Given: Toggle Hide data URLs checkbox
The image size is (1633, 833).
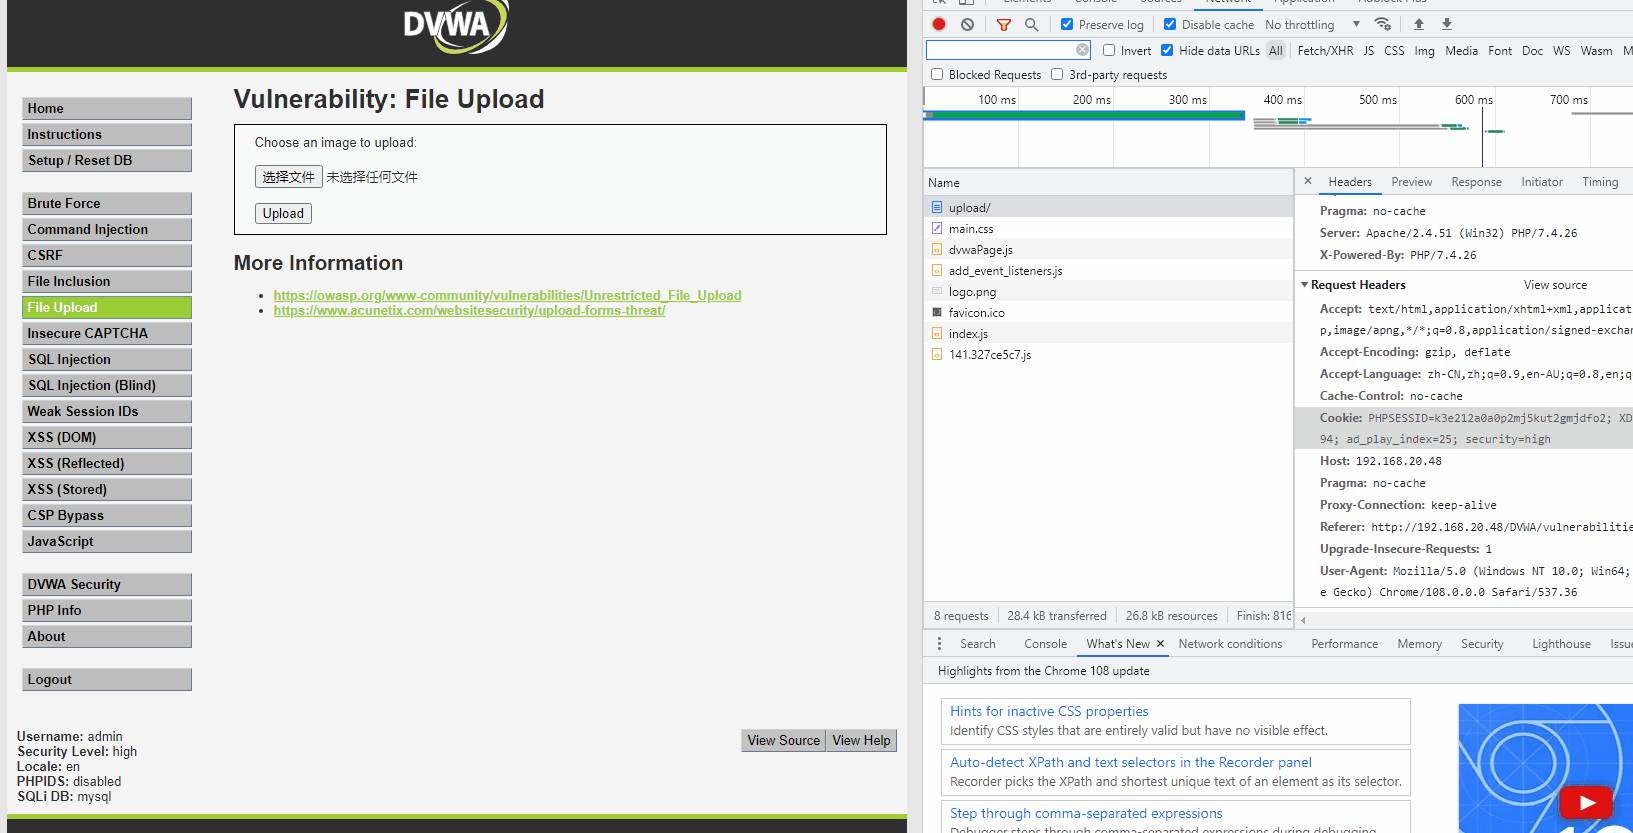Looking at the screenshot, I should tap(1167, 50).
